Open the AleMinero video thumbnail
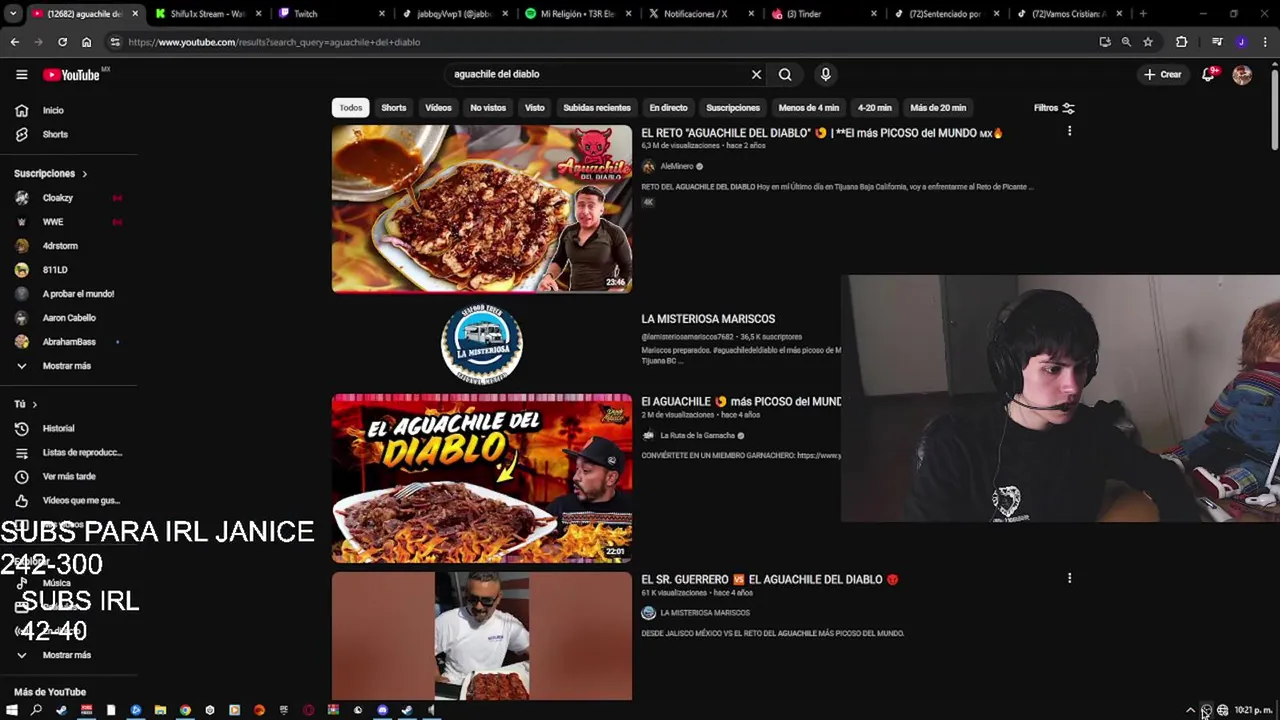The image size is (1280, 720). (x=482, y=208)
